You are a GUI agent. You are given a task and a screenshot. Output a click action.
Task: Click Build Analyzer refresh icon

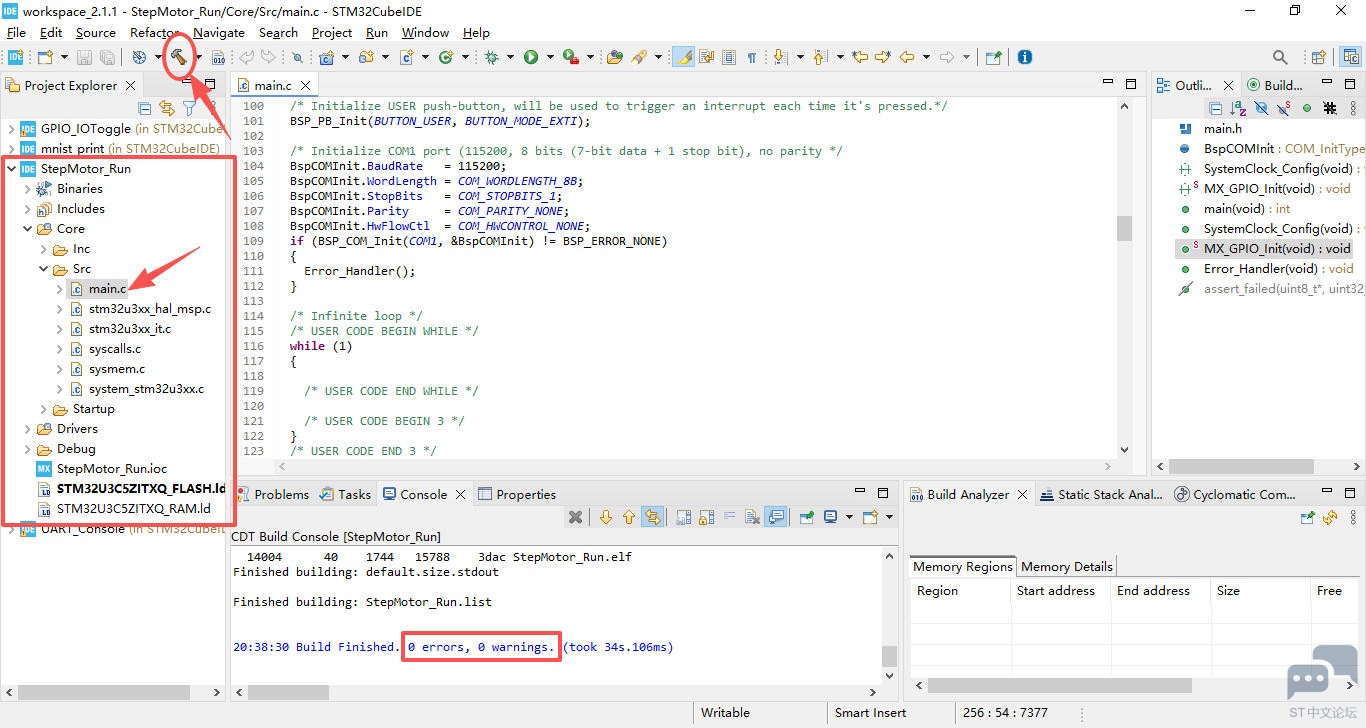1329,517
